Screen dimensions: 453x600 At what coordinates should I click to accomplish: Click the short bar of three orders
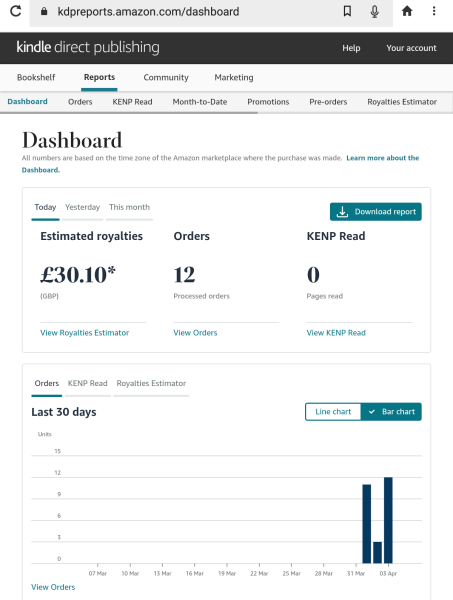click(377, 552)
